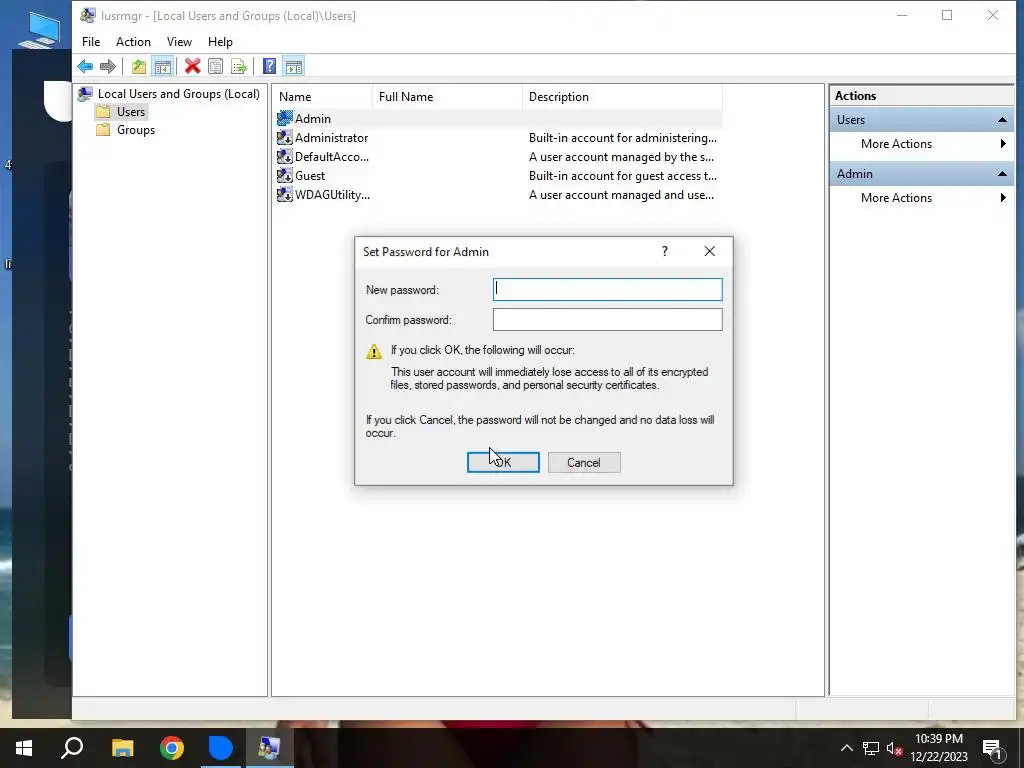This screenshot has width=1024, height=768.
Task: Open Google Chrome from taskbar
Action: (172, 748)
